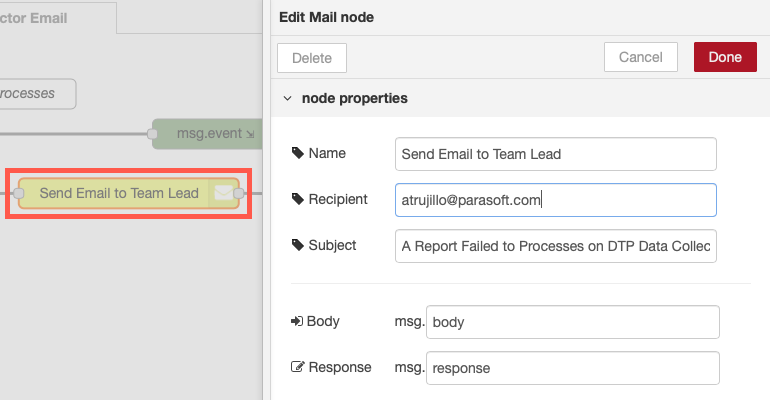
Task: Edit the msg. response property field
Action: 573,368
